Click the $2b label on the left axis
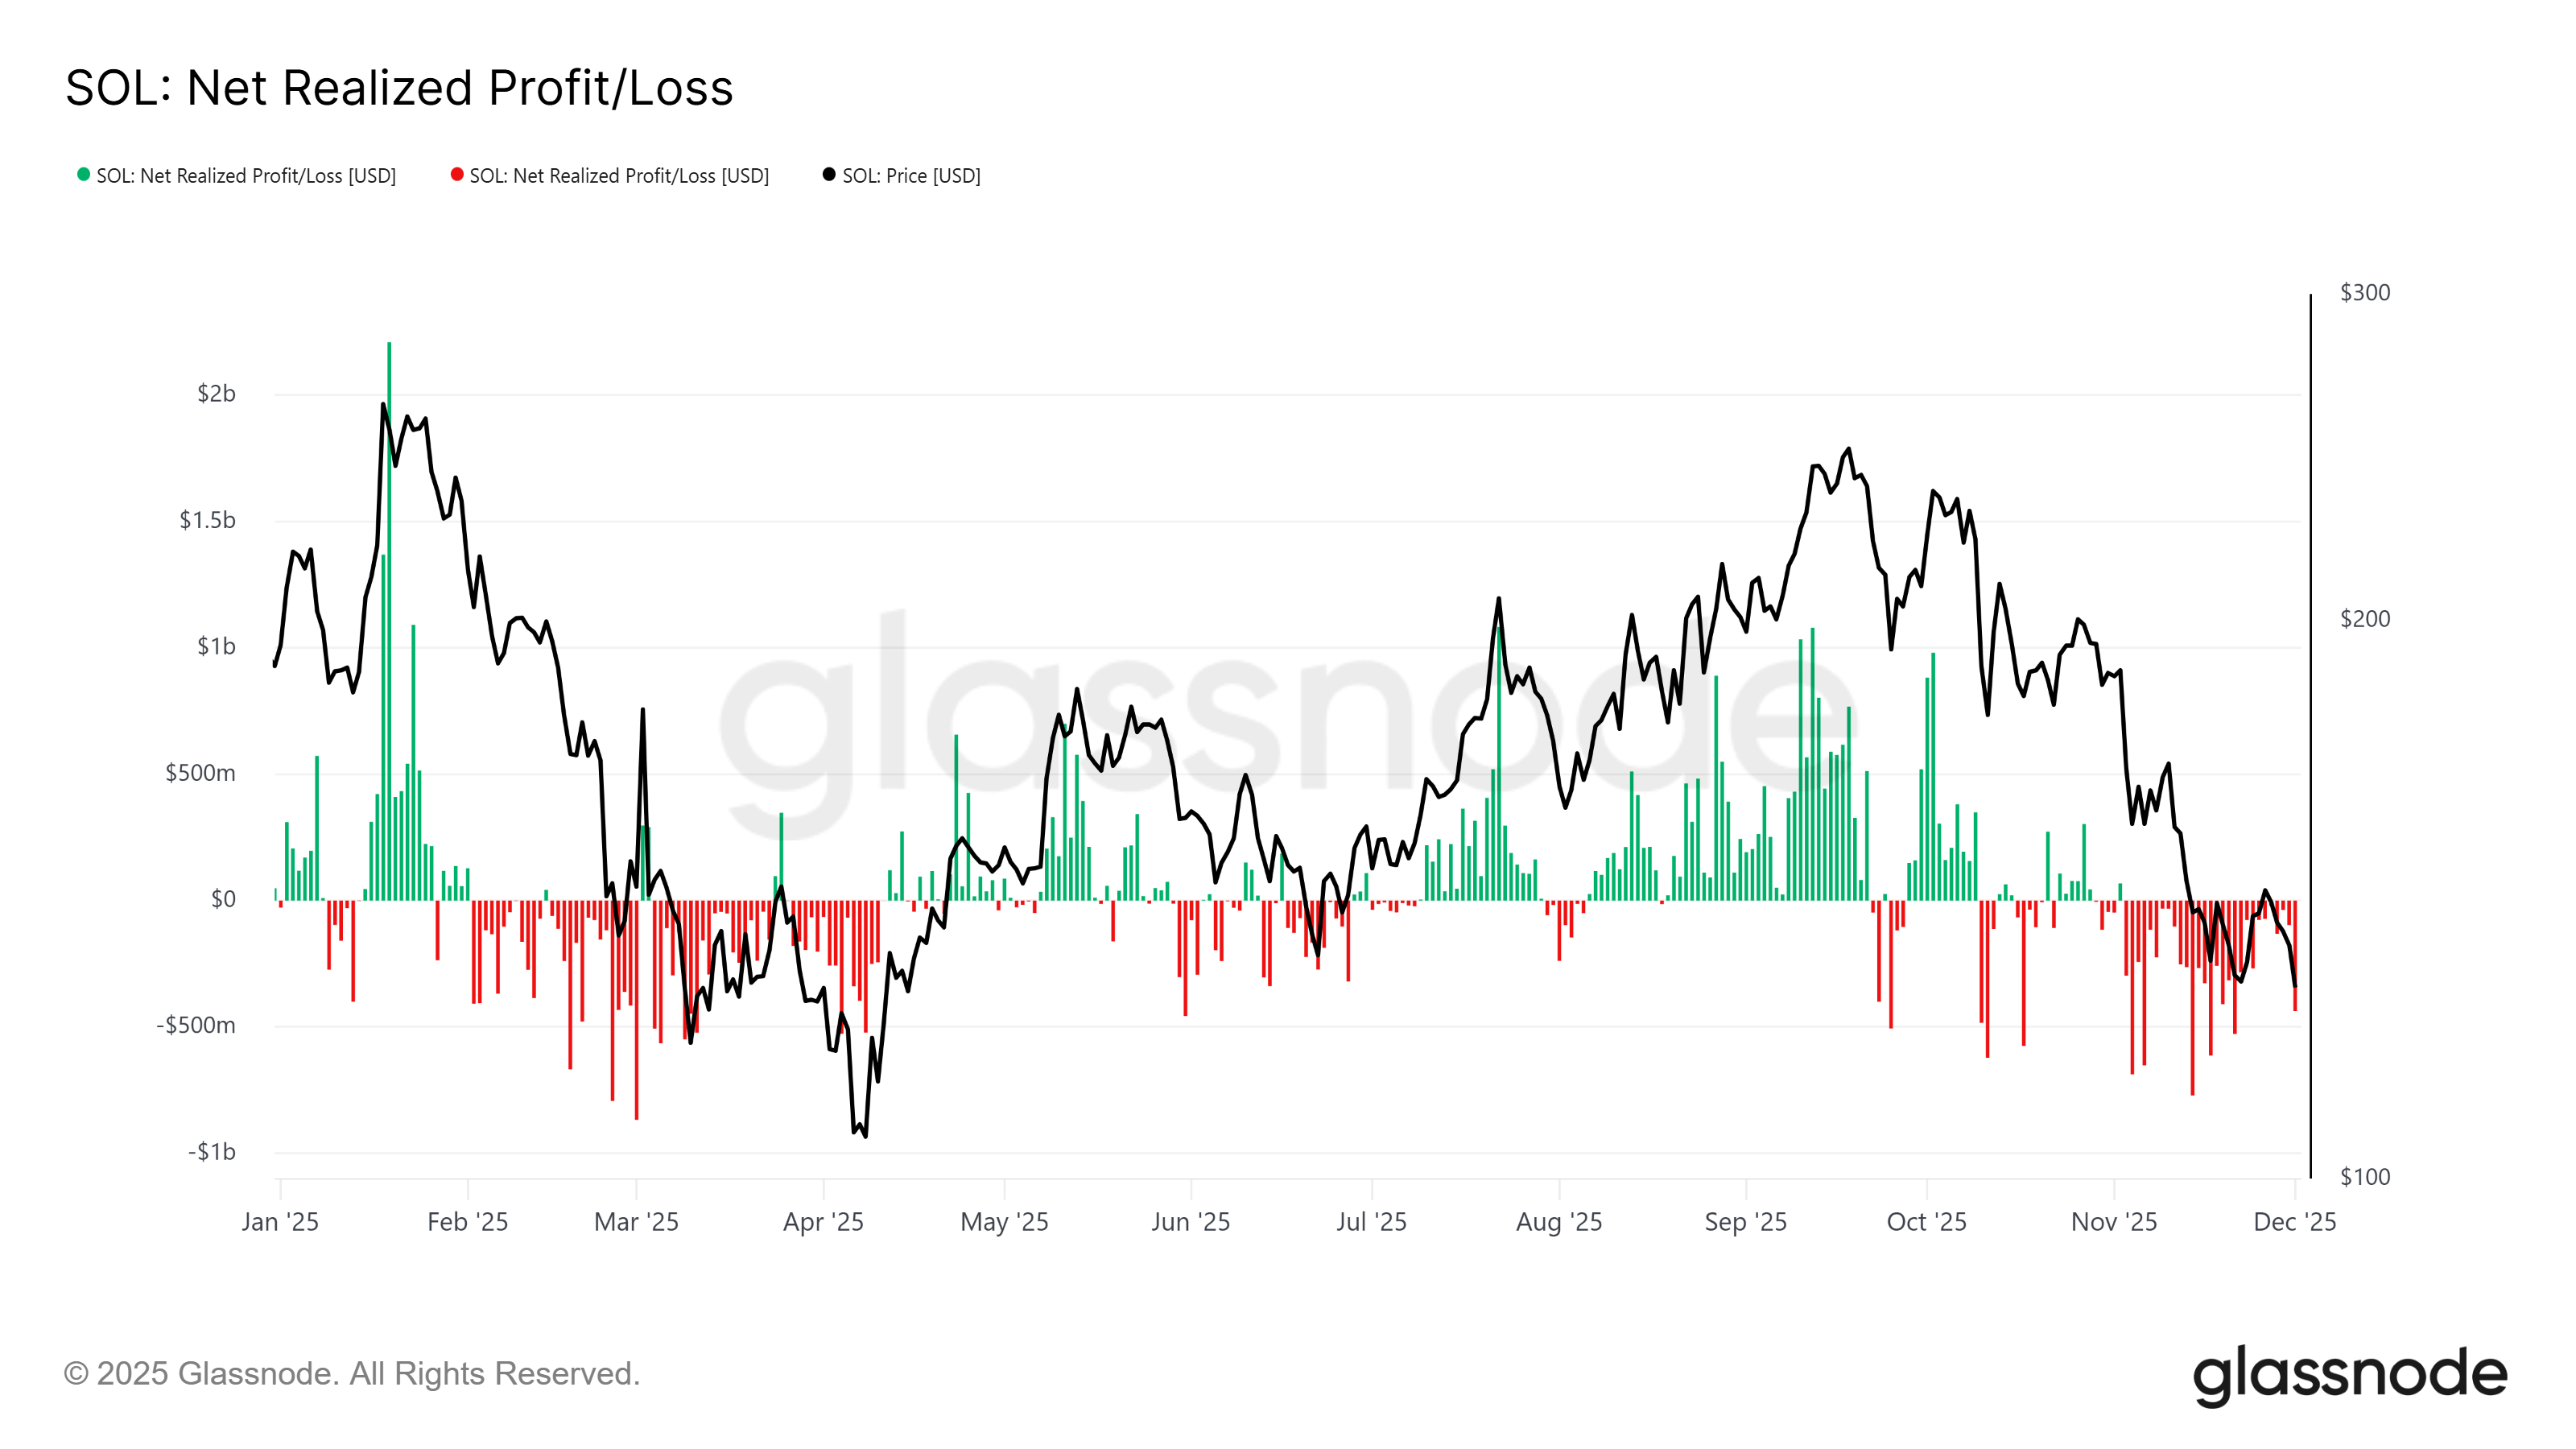The width and height of the screenshot is (2576, 1449). pos(216,394)
